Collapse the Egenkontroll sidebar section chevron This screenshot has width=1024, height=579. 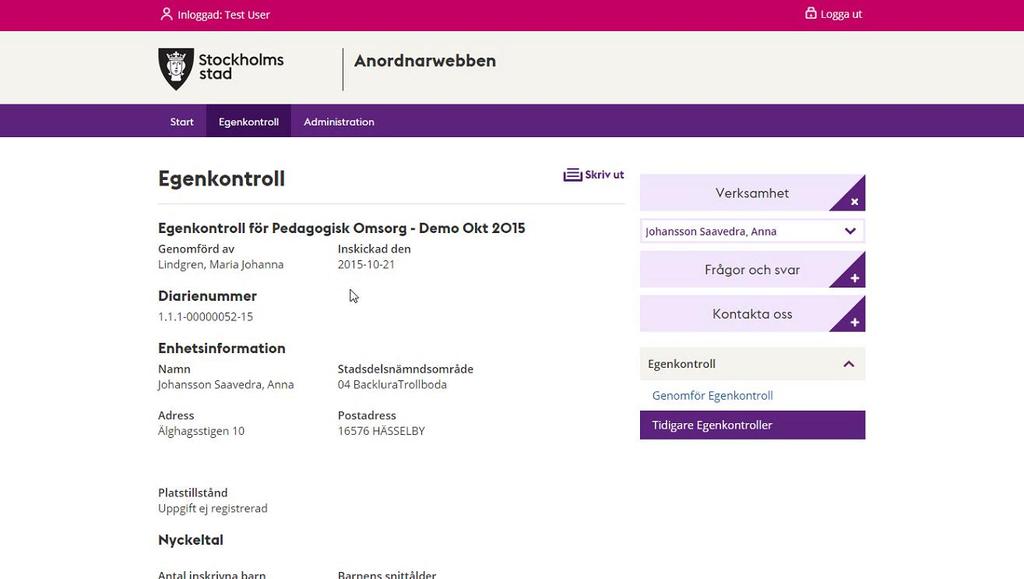tap(848, 364)
